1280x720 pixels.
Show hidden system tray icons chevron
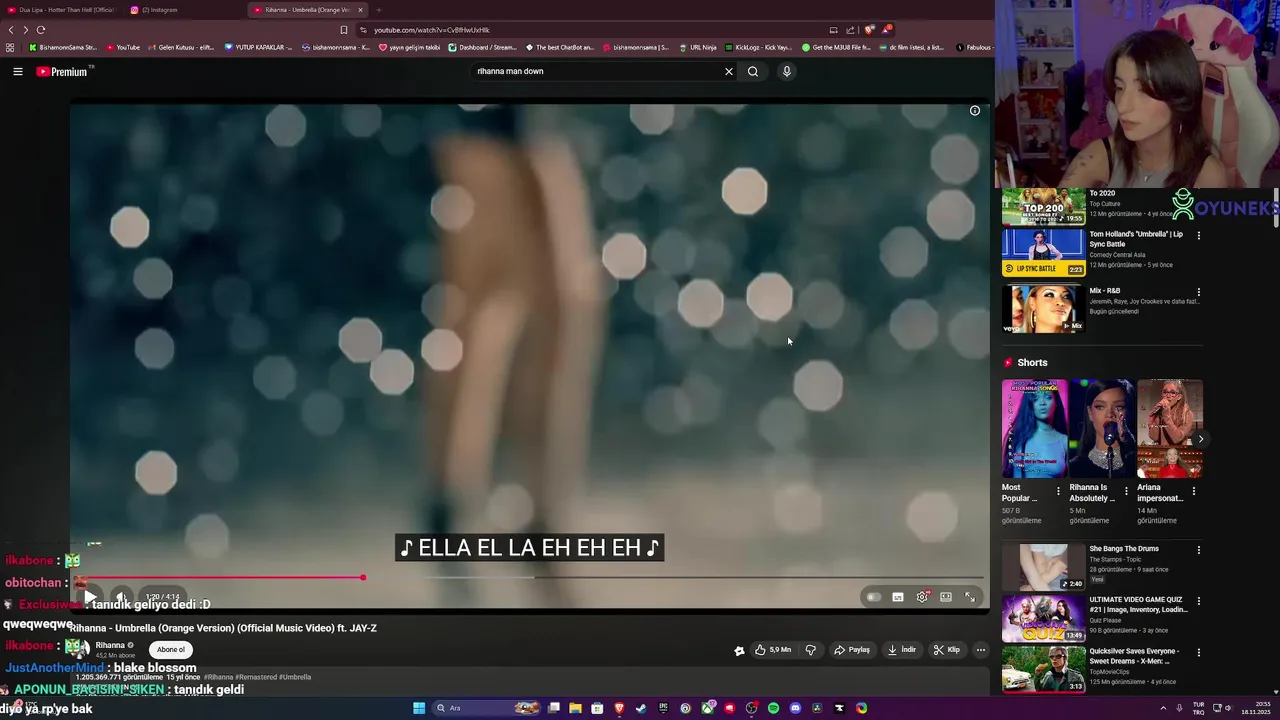coord(1165,708)
